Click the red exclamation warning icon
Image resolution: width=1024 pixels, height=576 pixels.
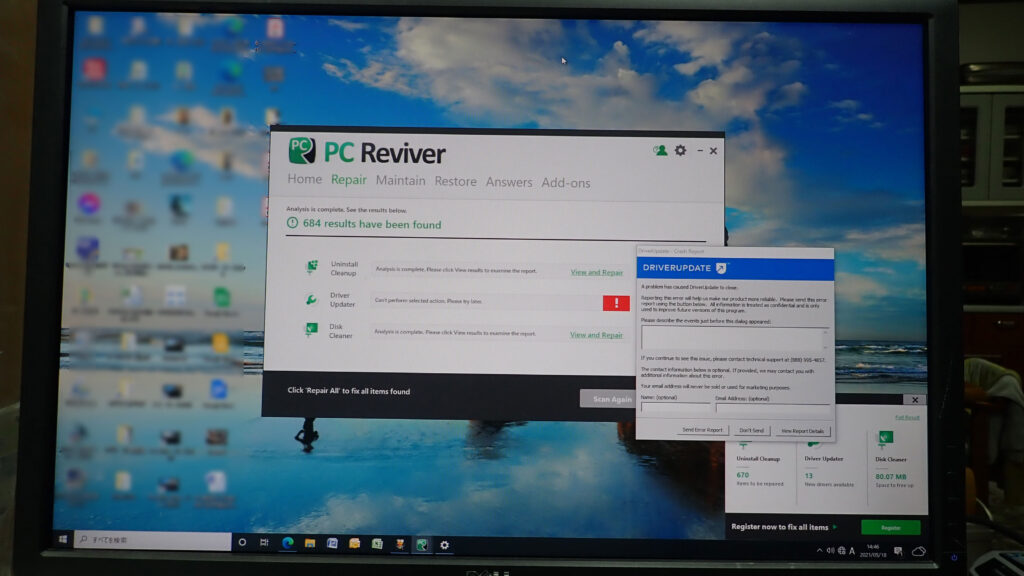616,302
